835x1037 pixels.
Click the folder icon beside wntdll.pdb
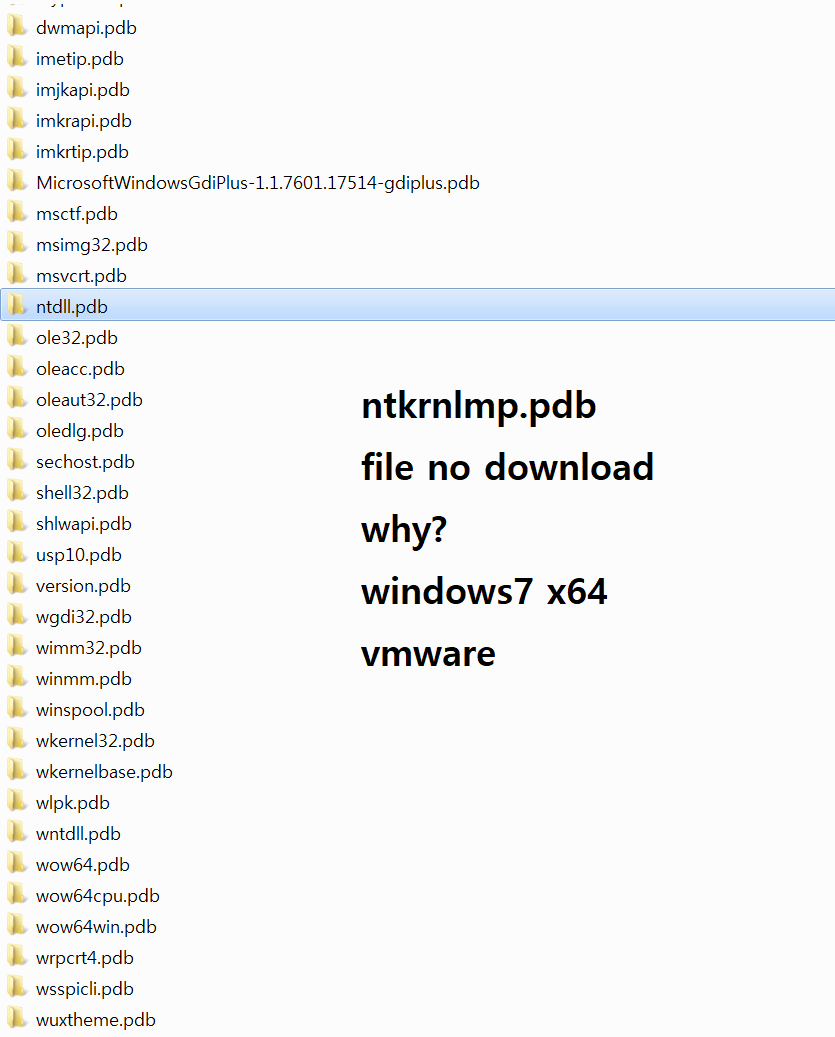[x=17, y=833]
